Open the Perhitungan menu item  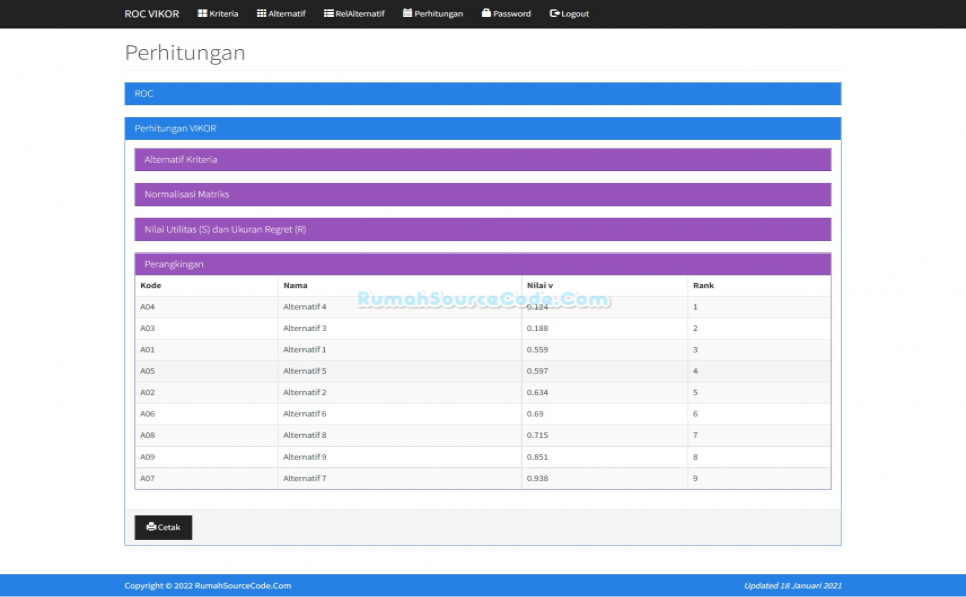point(432,13)
